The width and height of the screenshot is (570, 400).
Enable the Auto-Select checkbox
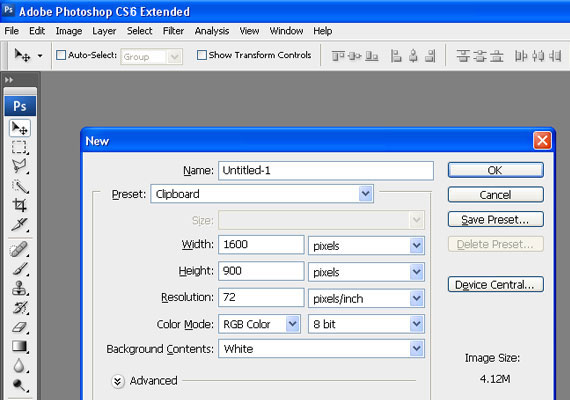61,55
